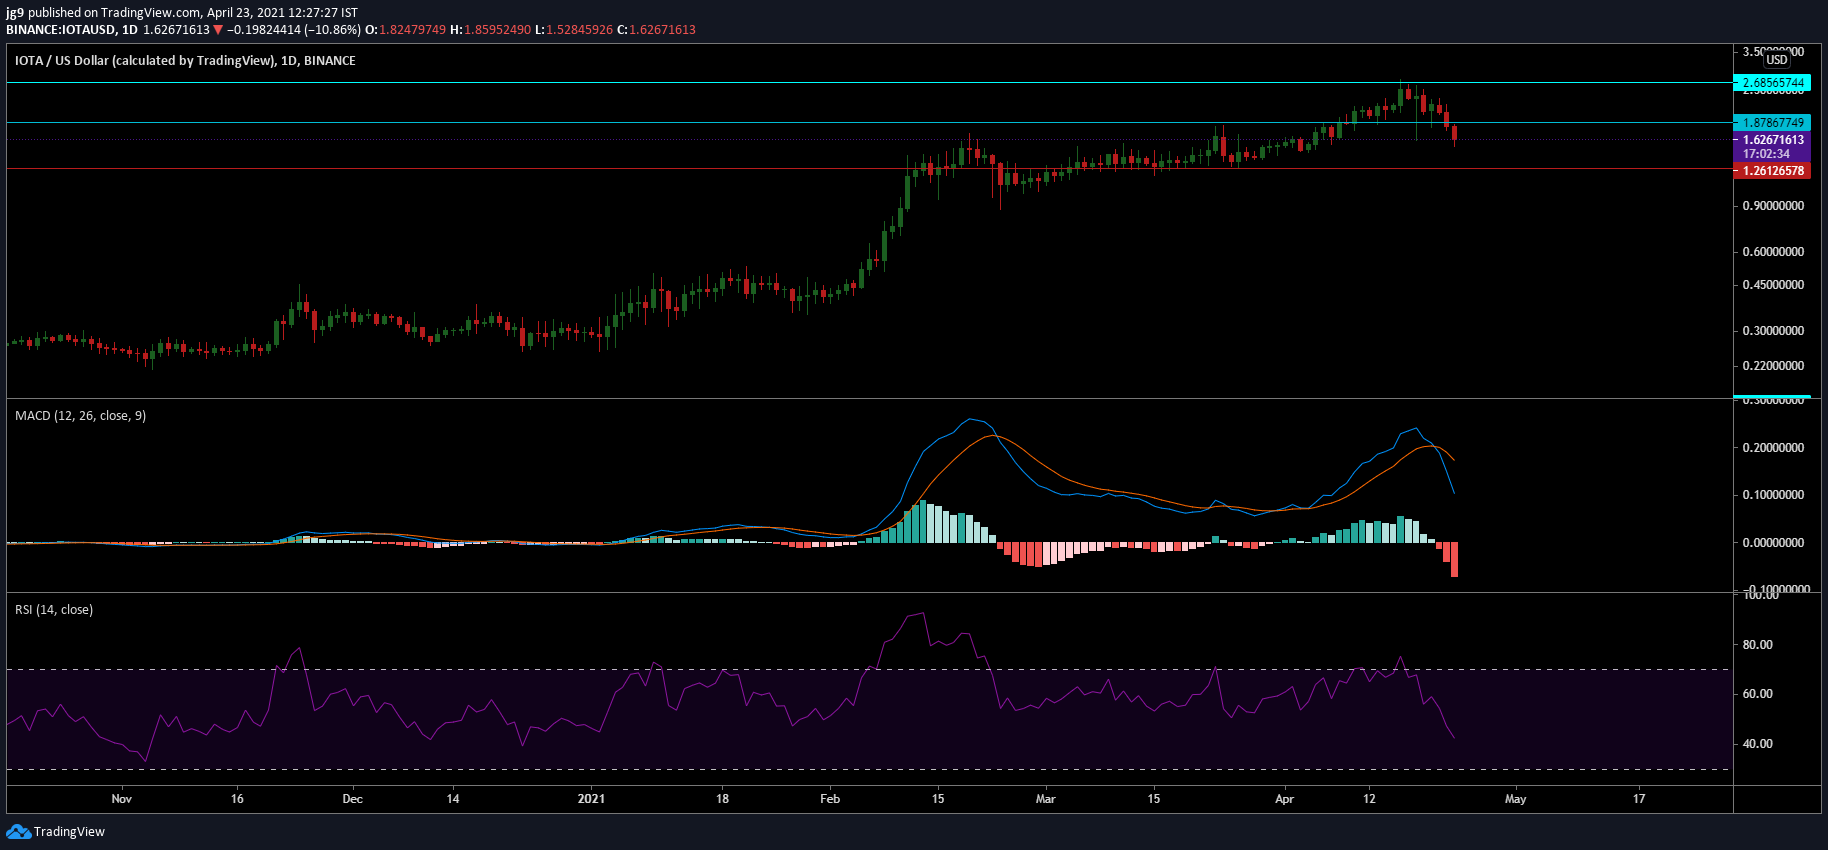Click the 0.22000000 price axis tick
The height and width of the screenshot is (850, 1828).
point(1773,366)
